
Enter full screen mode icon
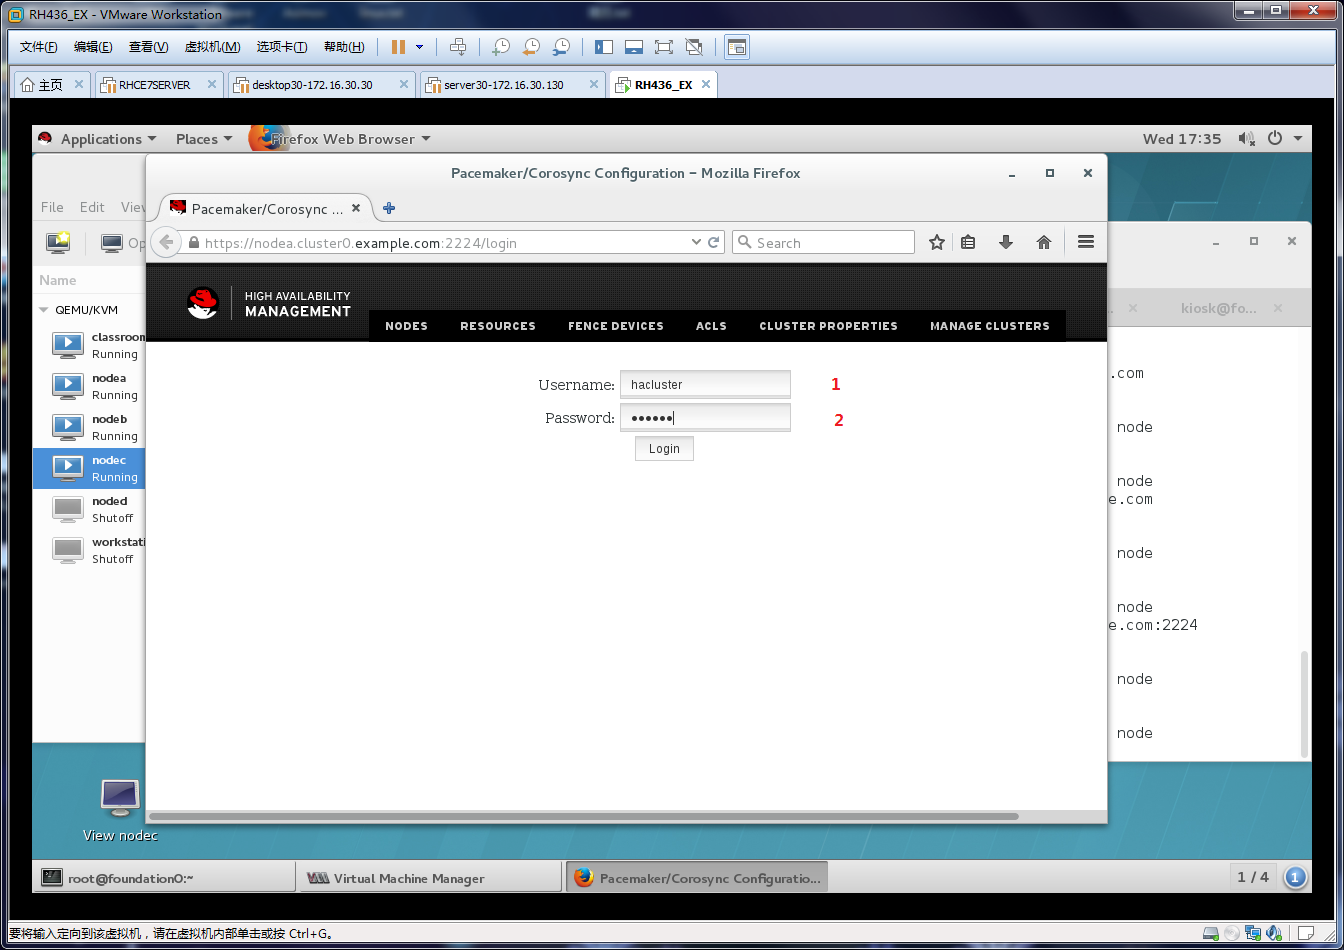[x=663, y=47]
